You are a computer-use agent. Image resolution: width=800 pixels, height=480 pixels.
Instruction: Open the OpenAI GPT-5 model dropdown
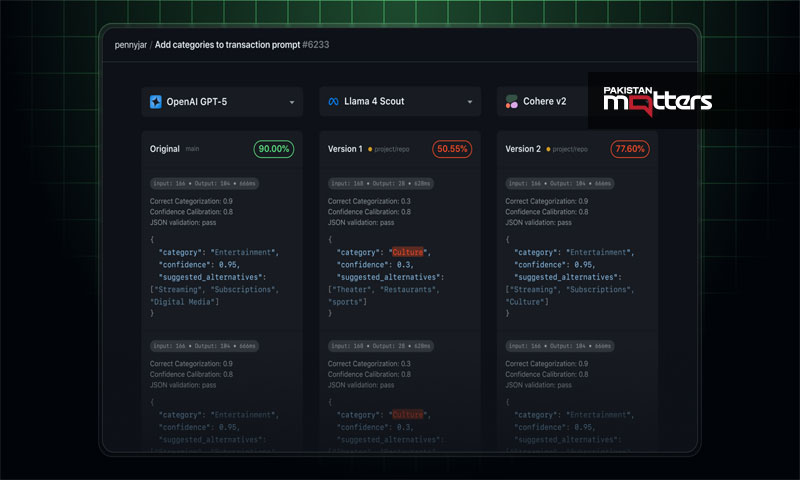(222, 102)
